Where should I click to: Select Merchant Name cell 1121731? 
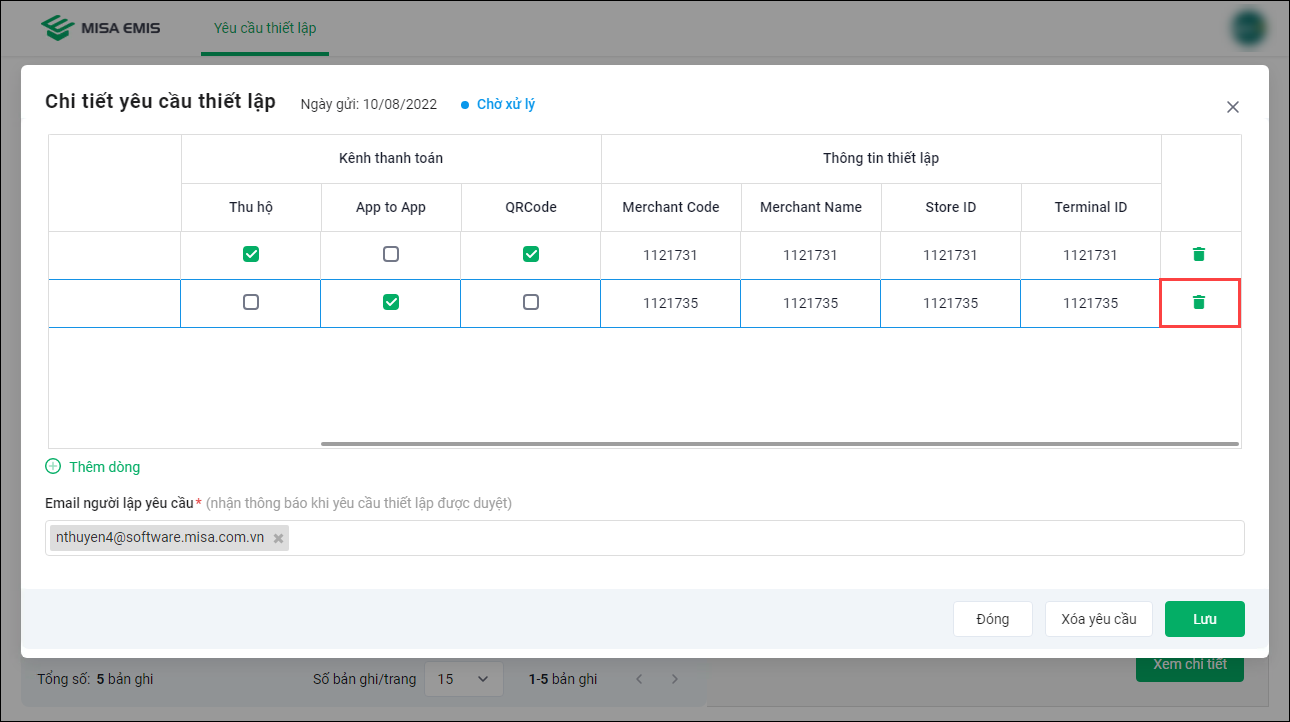(x=811, y=255)
